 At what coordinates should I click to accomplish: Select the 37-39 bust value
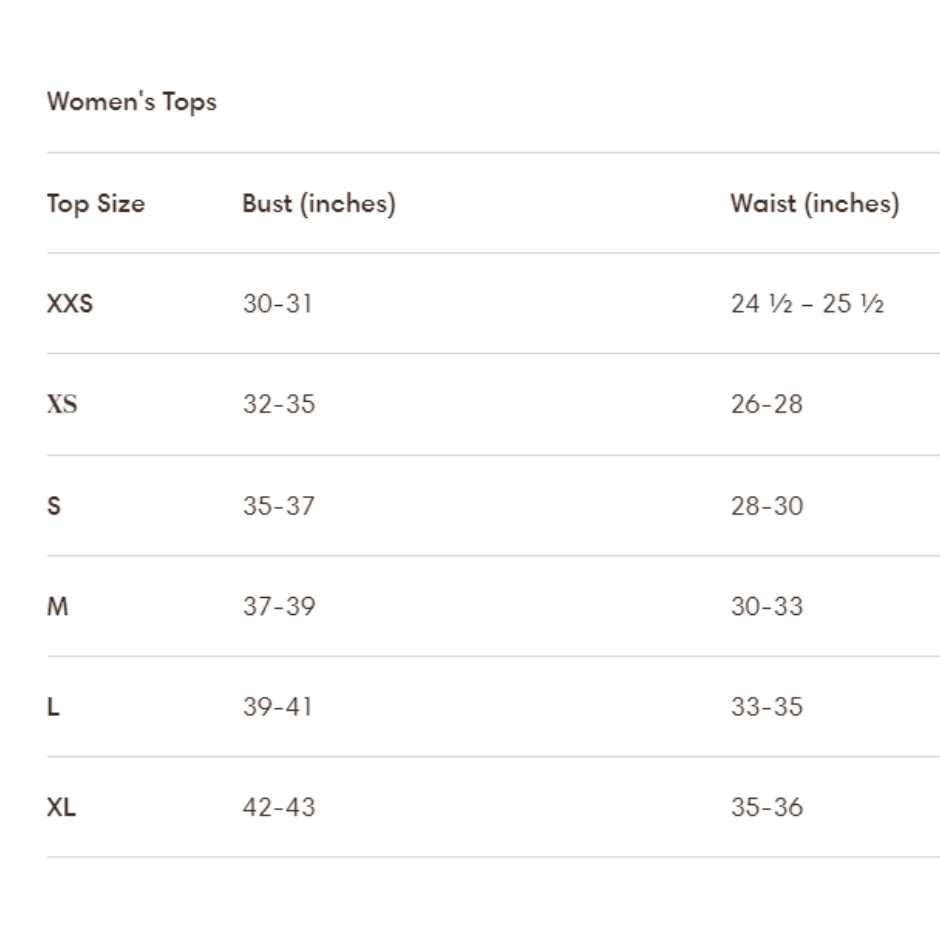pyautogui.click(x=278, y=607)
